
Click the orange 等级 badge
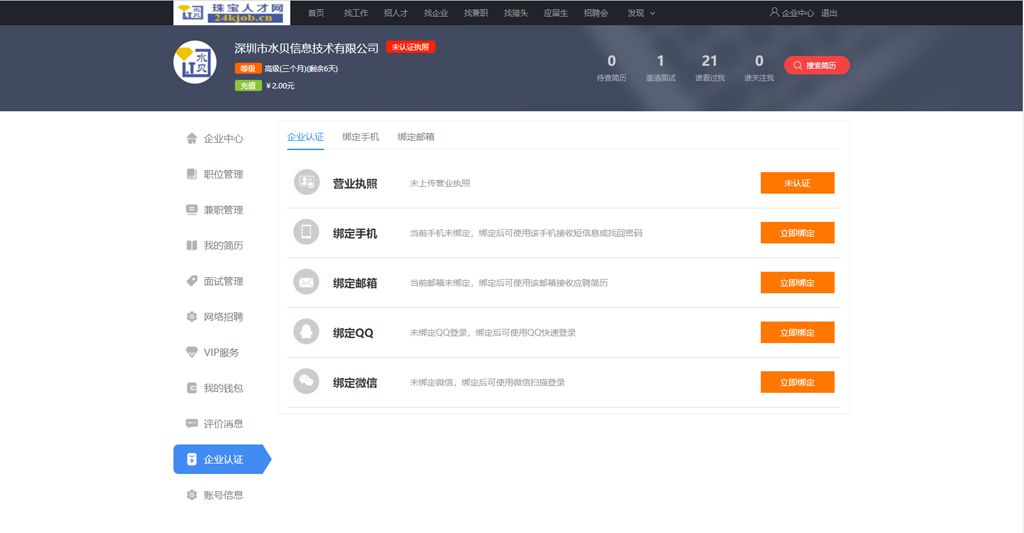pos(248,69)
